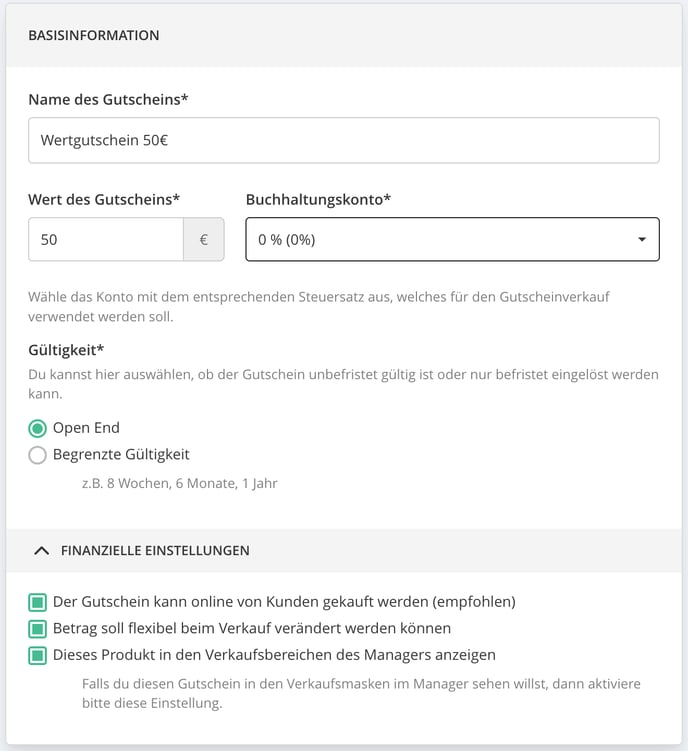The image size is (688, 751).
Task: Toggle flexible amount at sale checkbox
Action: tap(37, 628)
